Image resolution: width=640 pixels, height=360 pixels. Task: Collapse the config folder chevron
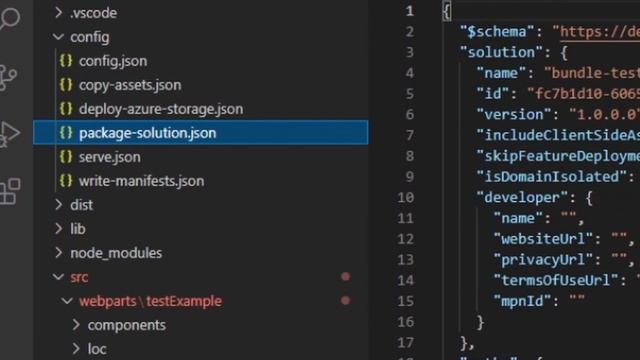tap(58, 37)
